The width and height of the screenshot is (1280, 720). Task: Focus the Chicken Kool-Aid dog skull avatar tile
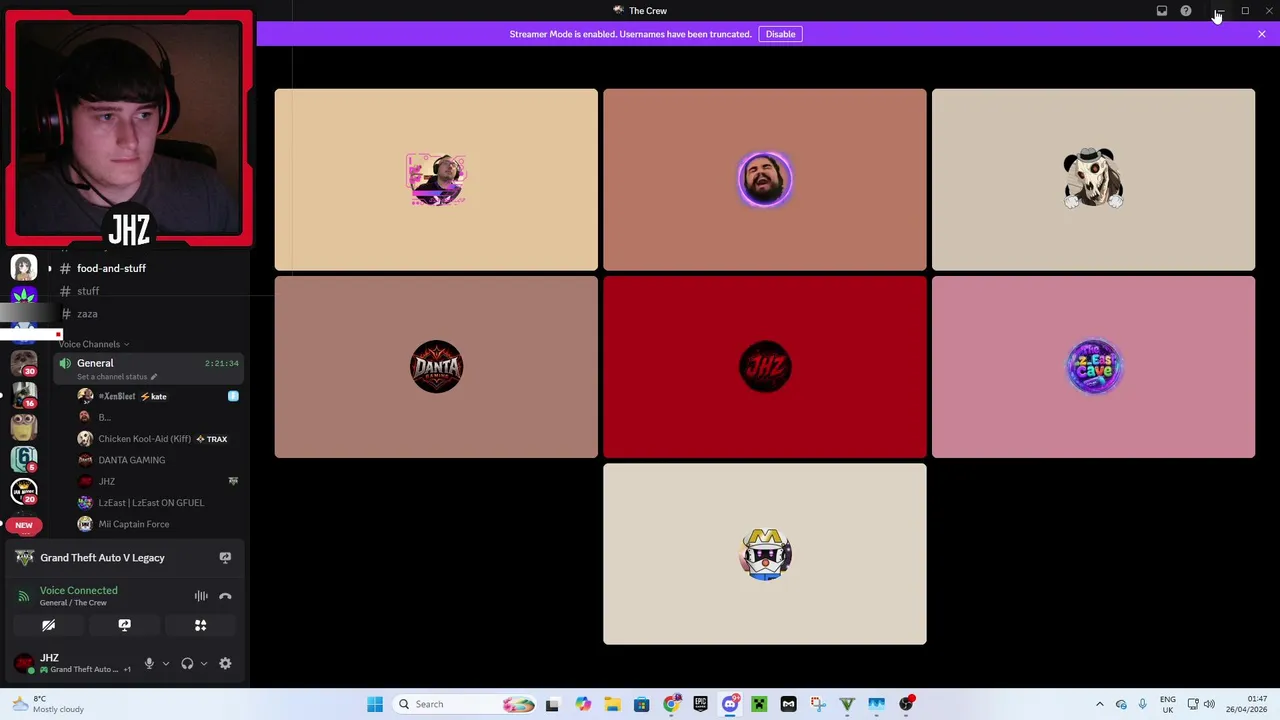click(1093, 179)
